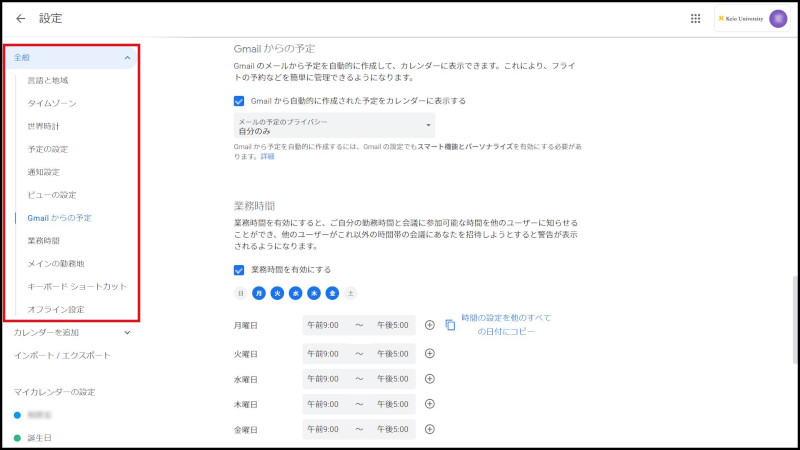
Task: Add a time period to 金曜日
Action: tap(430, 429)
